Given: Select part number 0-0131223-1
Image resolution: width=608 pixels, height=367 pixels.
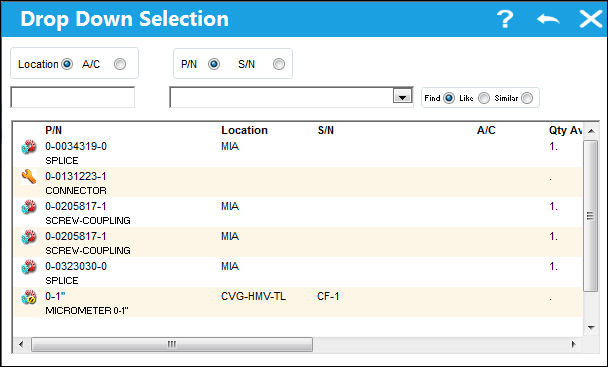Looking at the screenshot, I should [76, 176].
